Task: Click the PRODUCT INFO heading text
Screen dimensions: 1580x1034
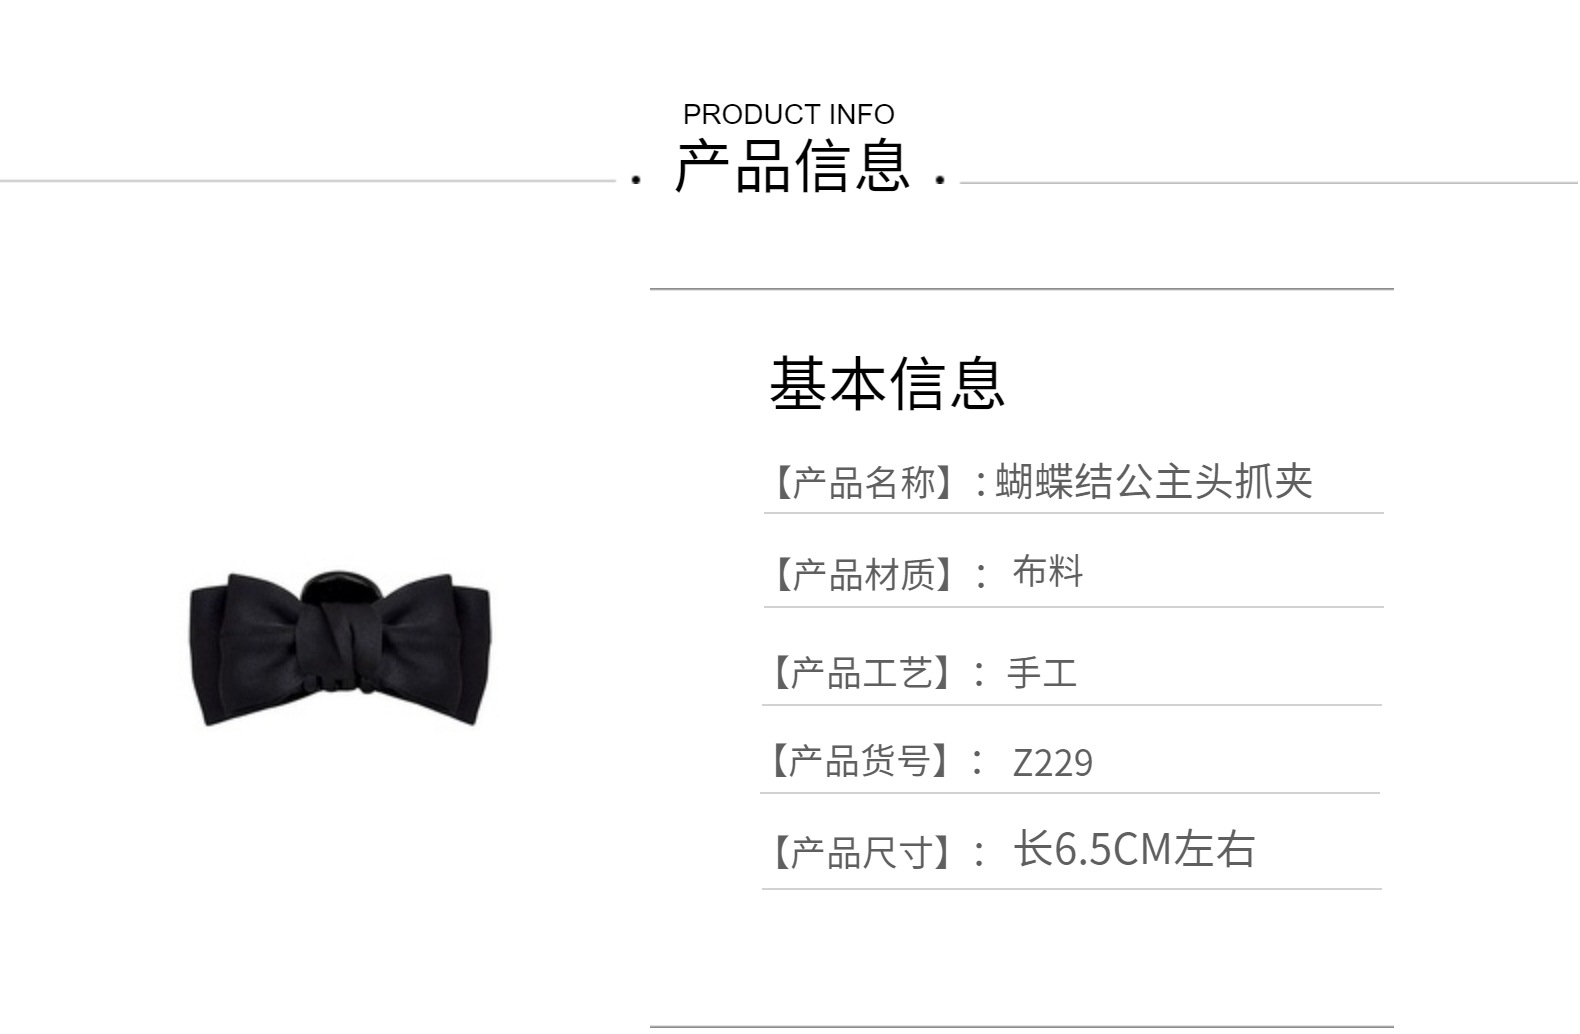Action: [x=789, y=114]
